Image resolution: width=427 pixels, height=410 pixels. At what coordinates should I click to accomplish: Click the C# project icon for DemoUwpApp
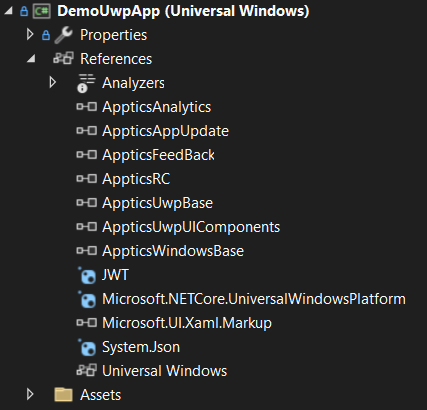(42, 11)
